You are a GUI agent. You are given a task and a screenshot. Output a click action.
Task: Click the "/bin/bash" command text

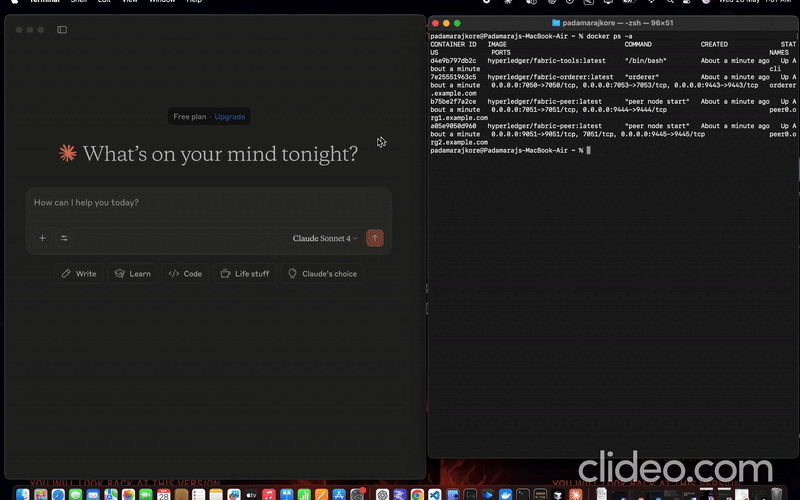coord(645,61)
